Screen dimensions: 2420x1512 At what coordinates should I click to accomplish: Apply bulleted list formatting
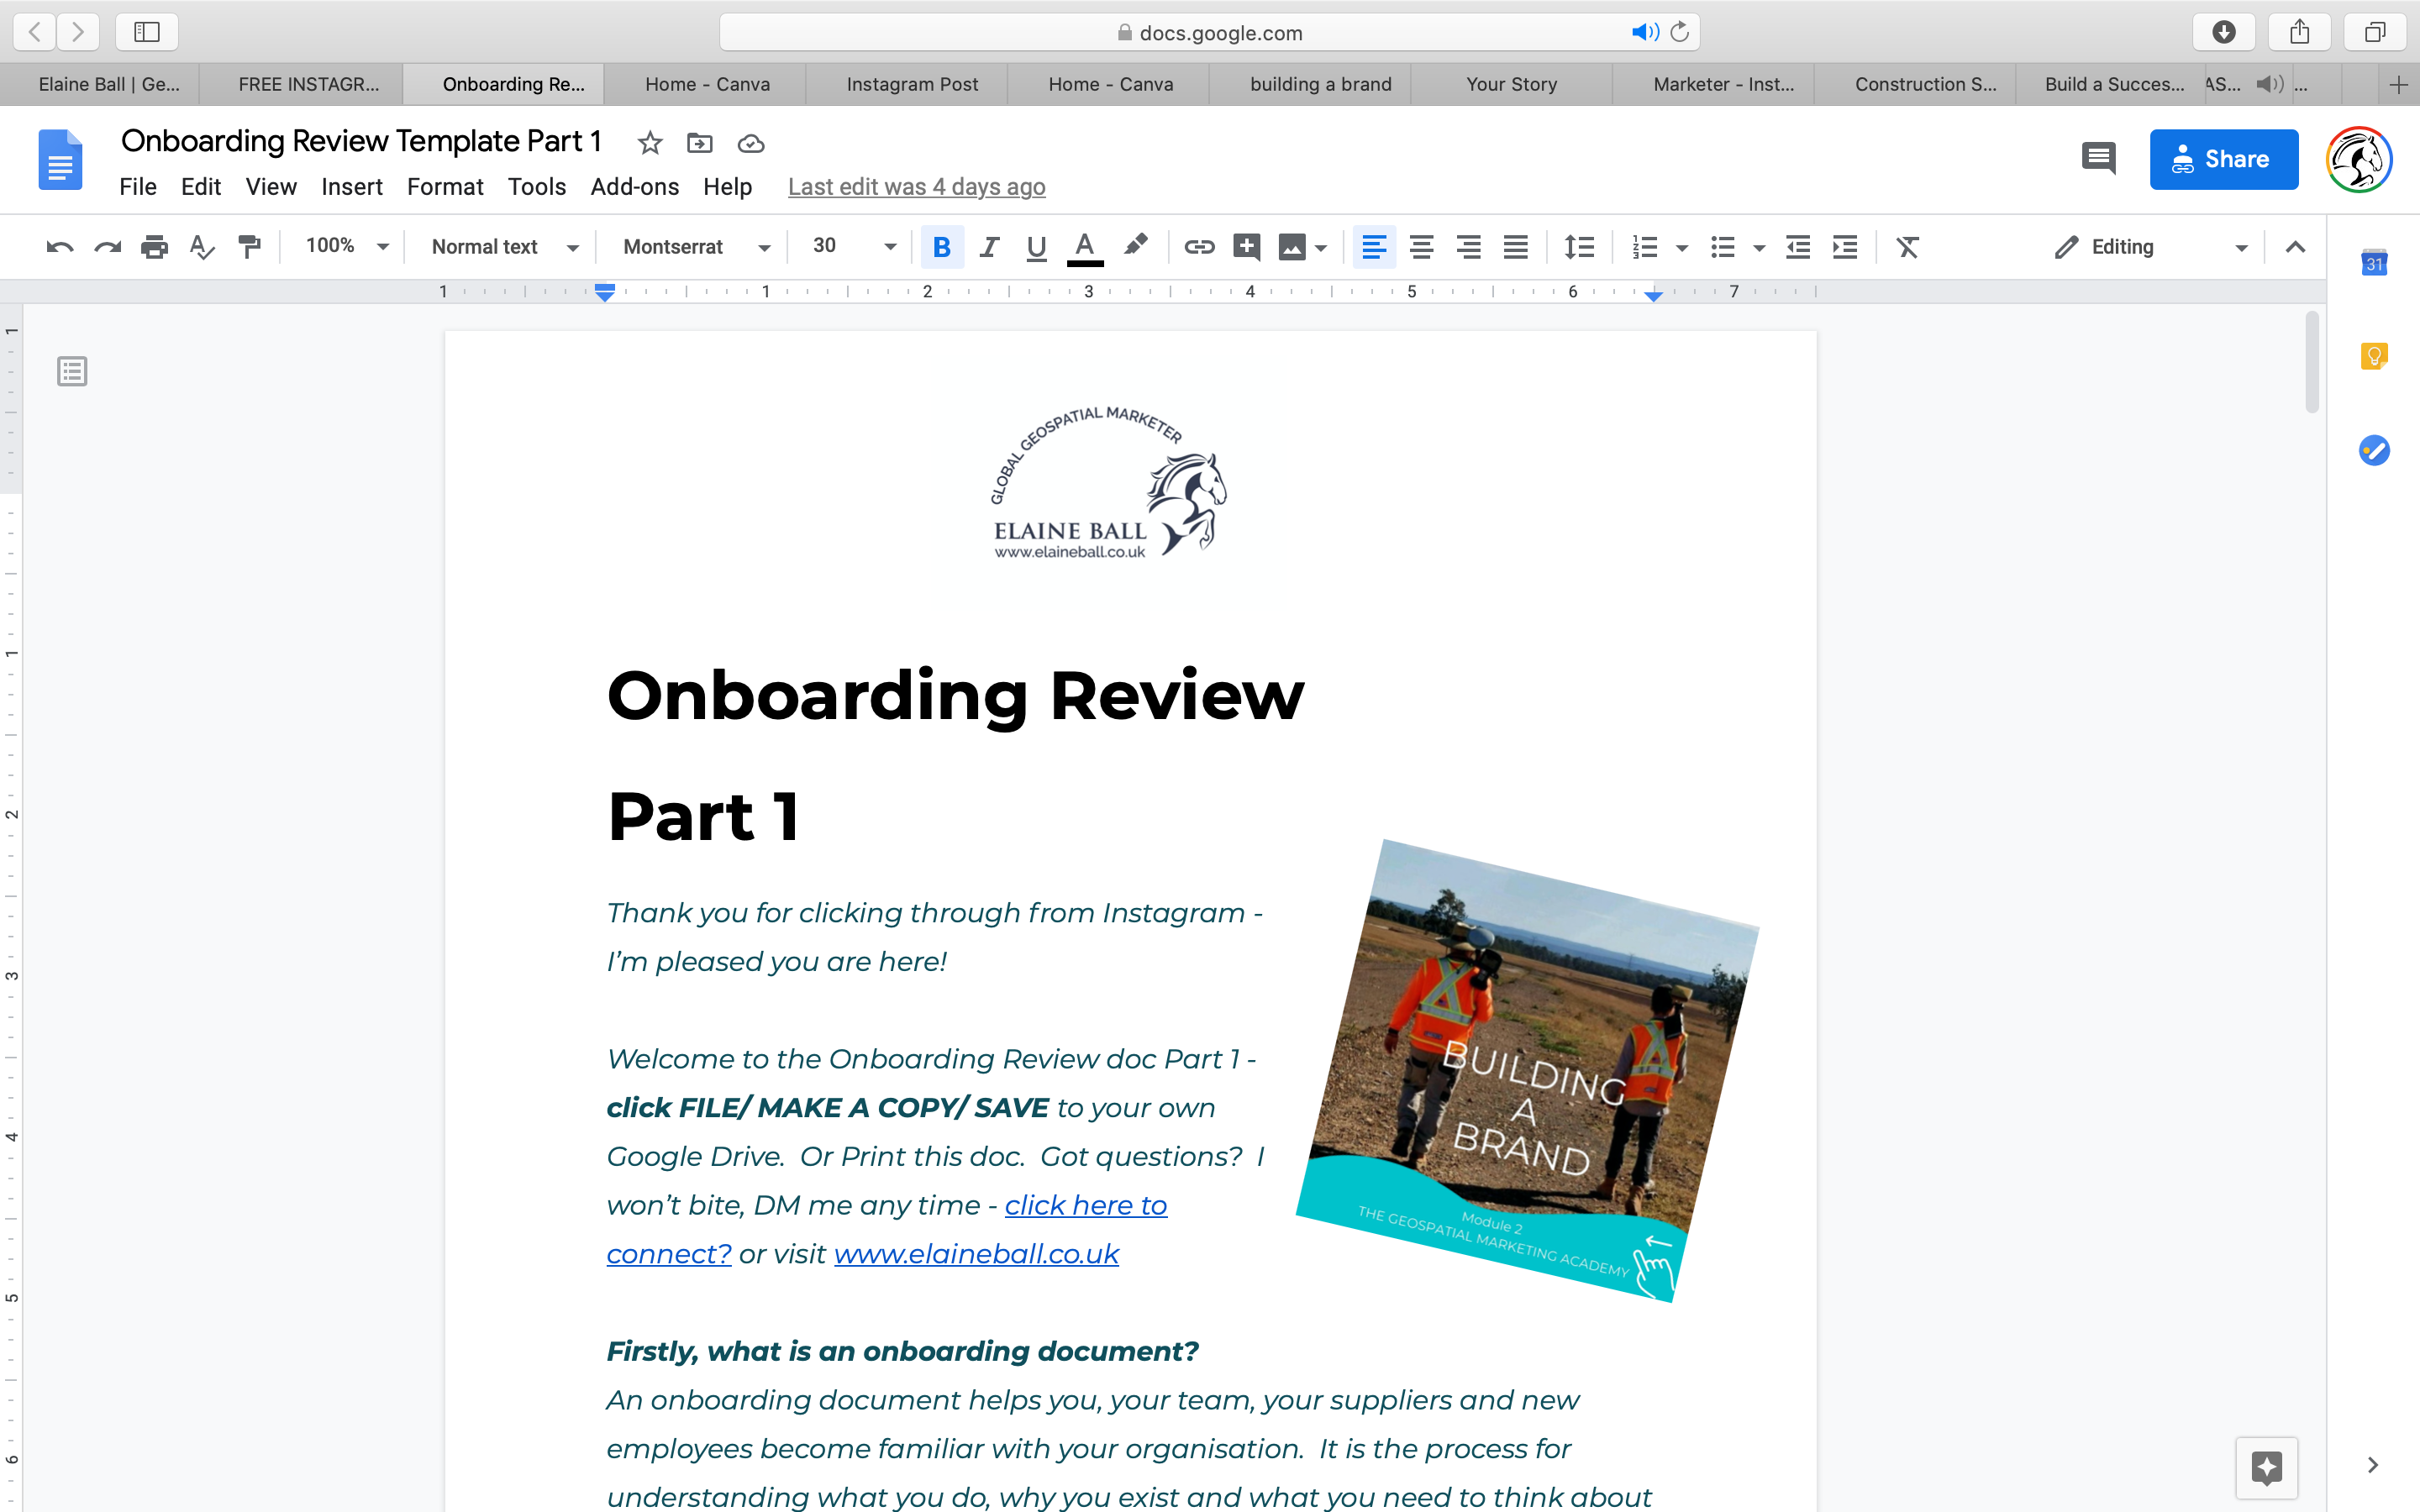pyautogui.click(x=1722, y=247)
